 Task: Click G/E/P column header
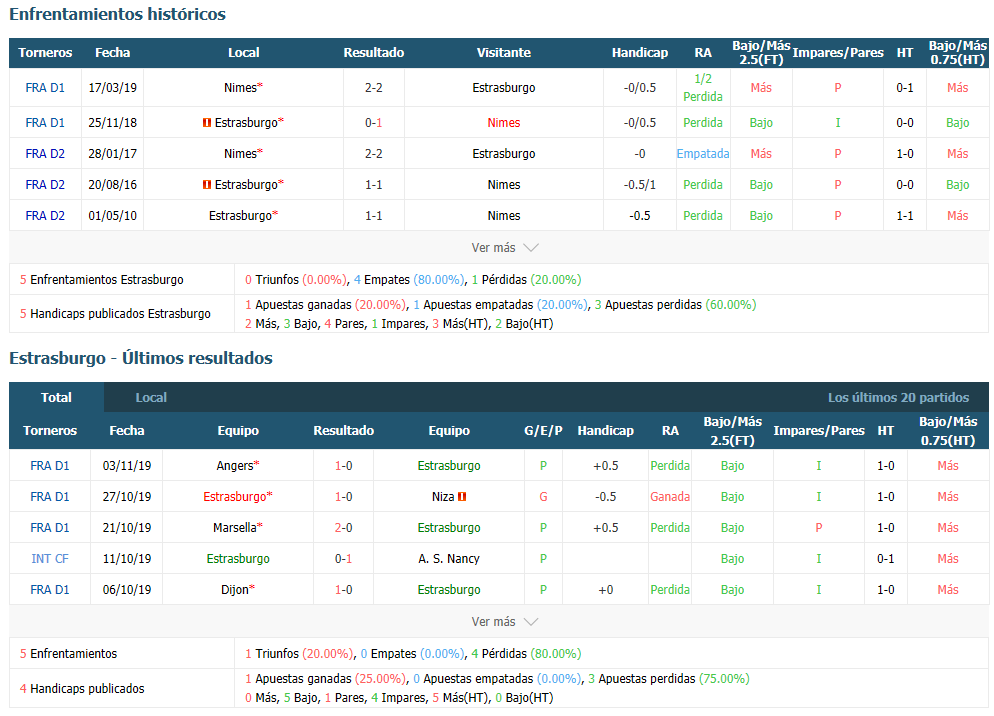(x=543, y=431)
